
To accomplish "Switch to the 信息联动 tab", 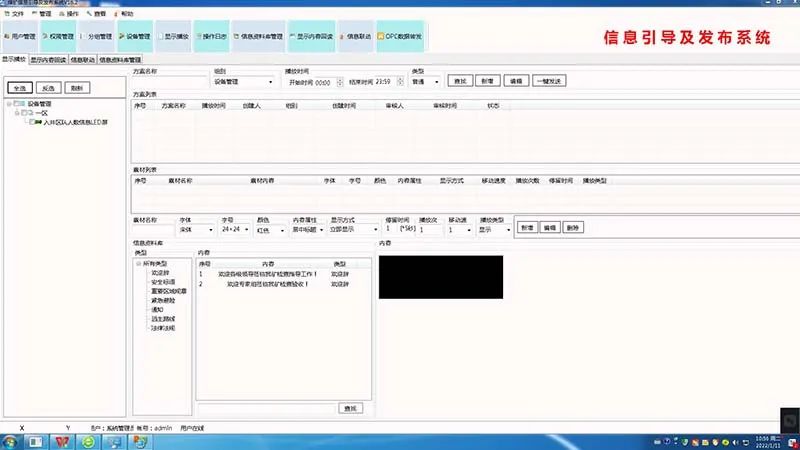I will pos(83,60).
